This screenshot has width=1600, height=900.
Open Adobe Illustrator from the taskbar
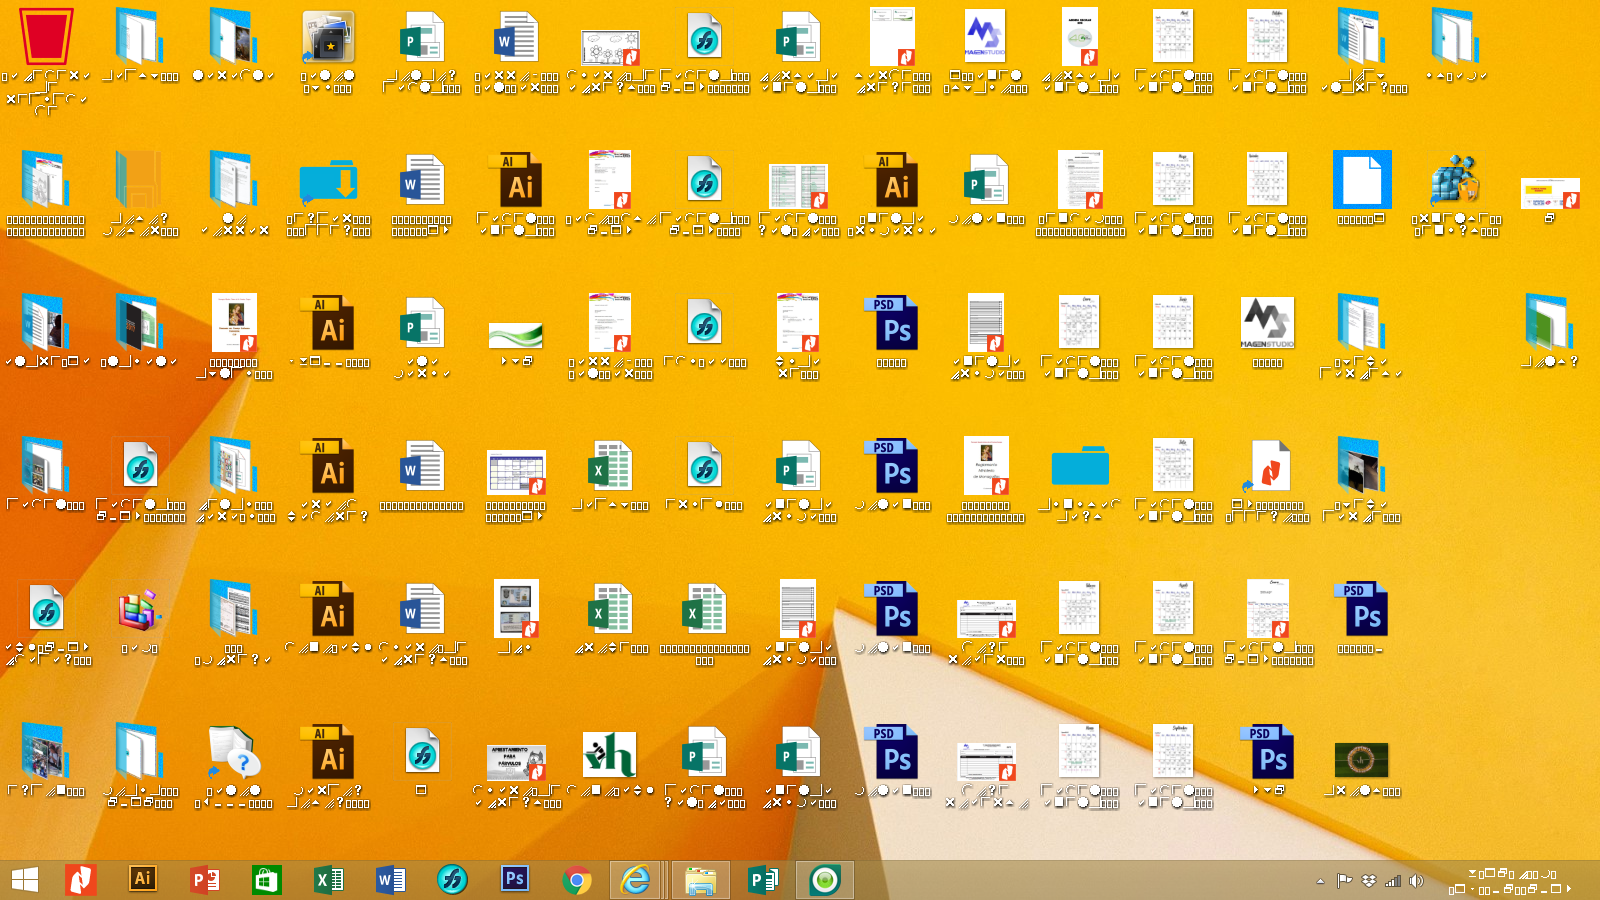coord(143,879)
